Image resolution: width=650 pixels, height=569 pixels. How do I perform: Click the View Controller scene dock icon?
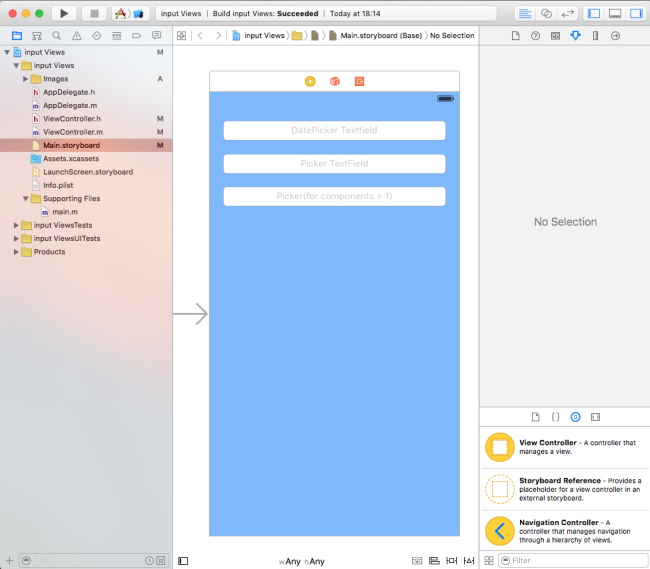click(310, 81)
